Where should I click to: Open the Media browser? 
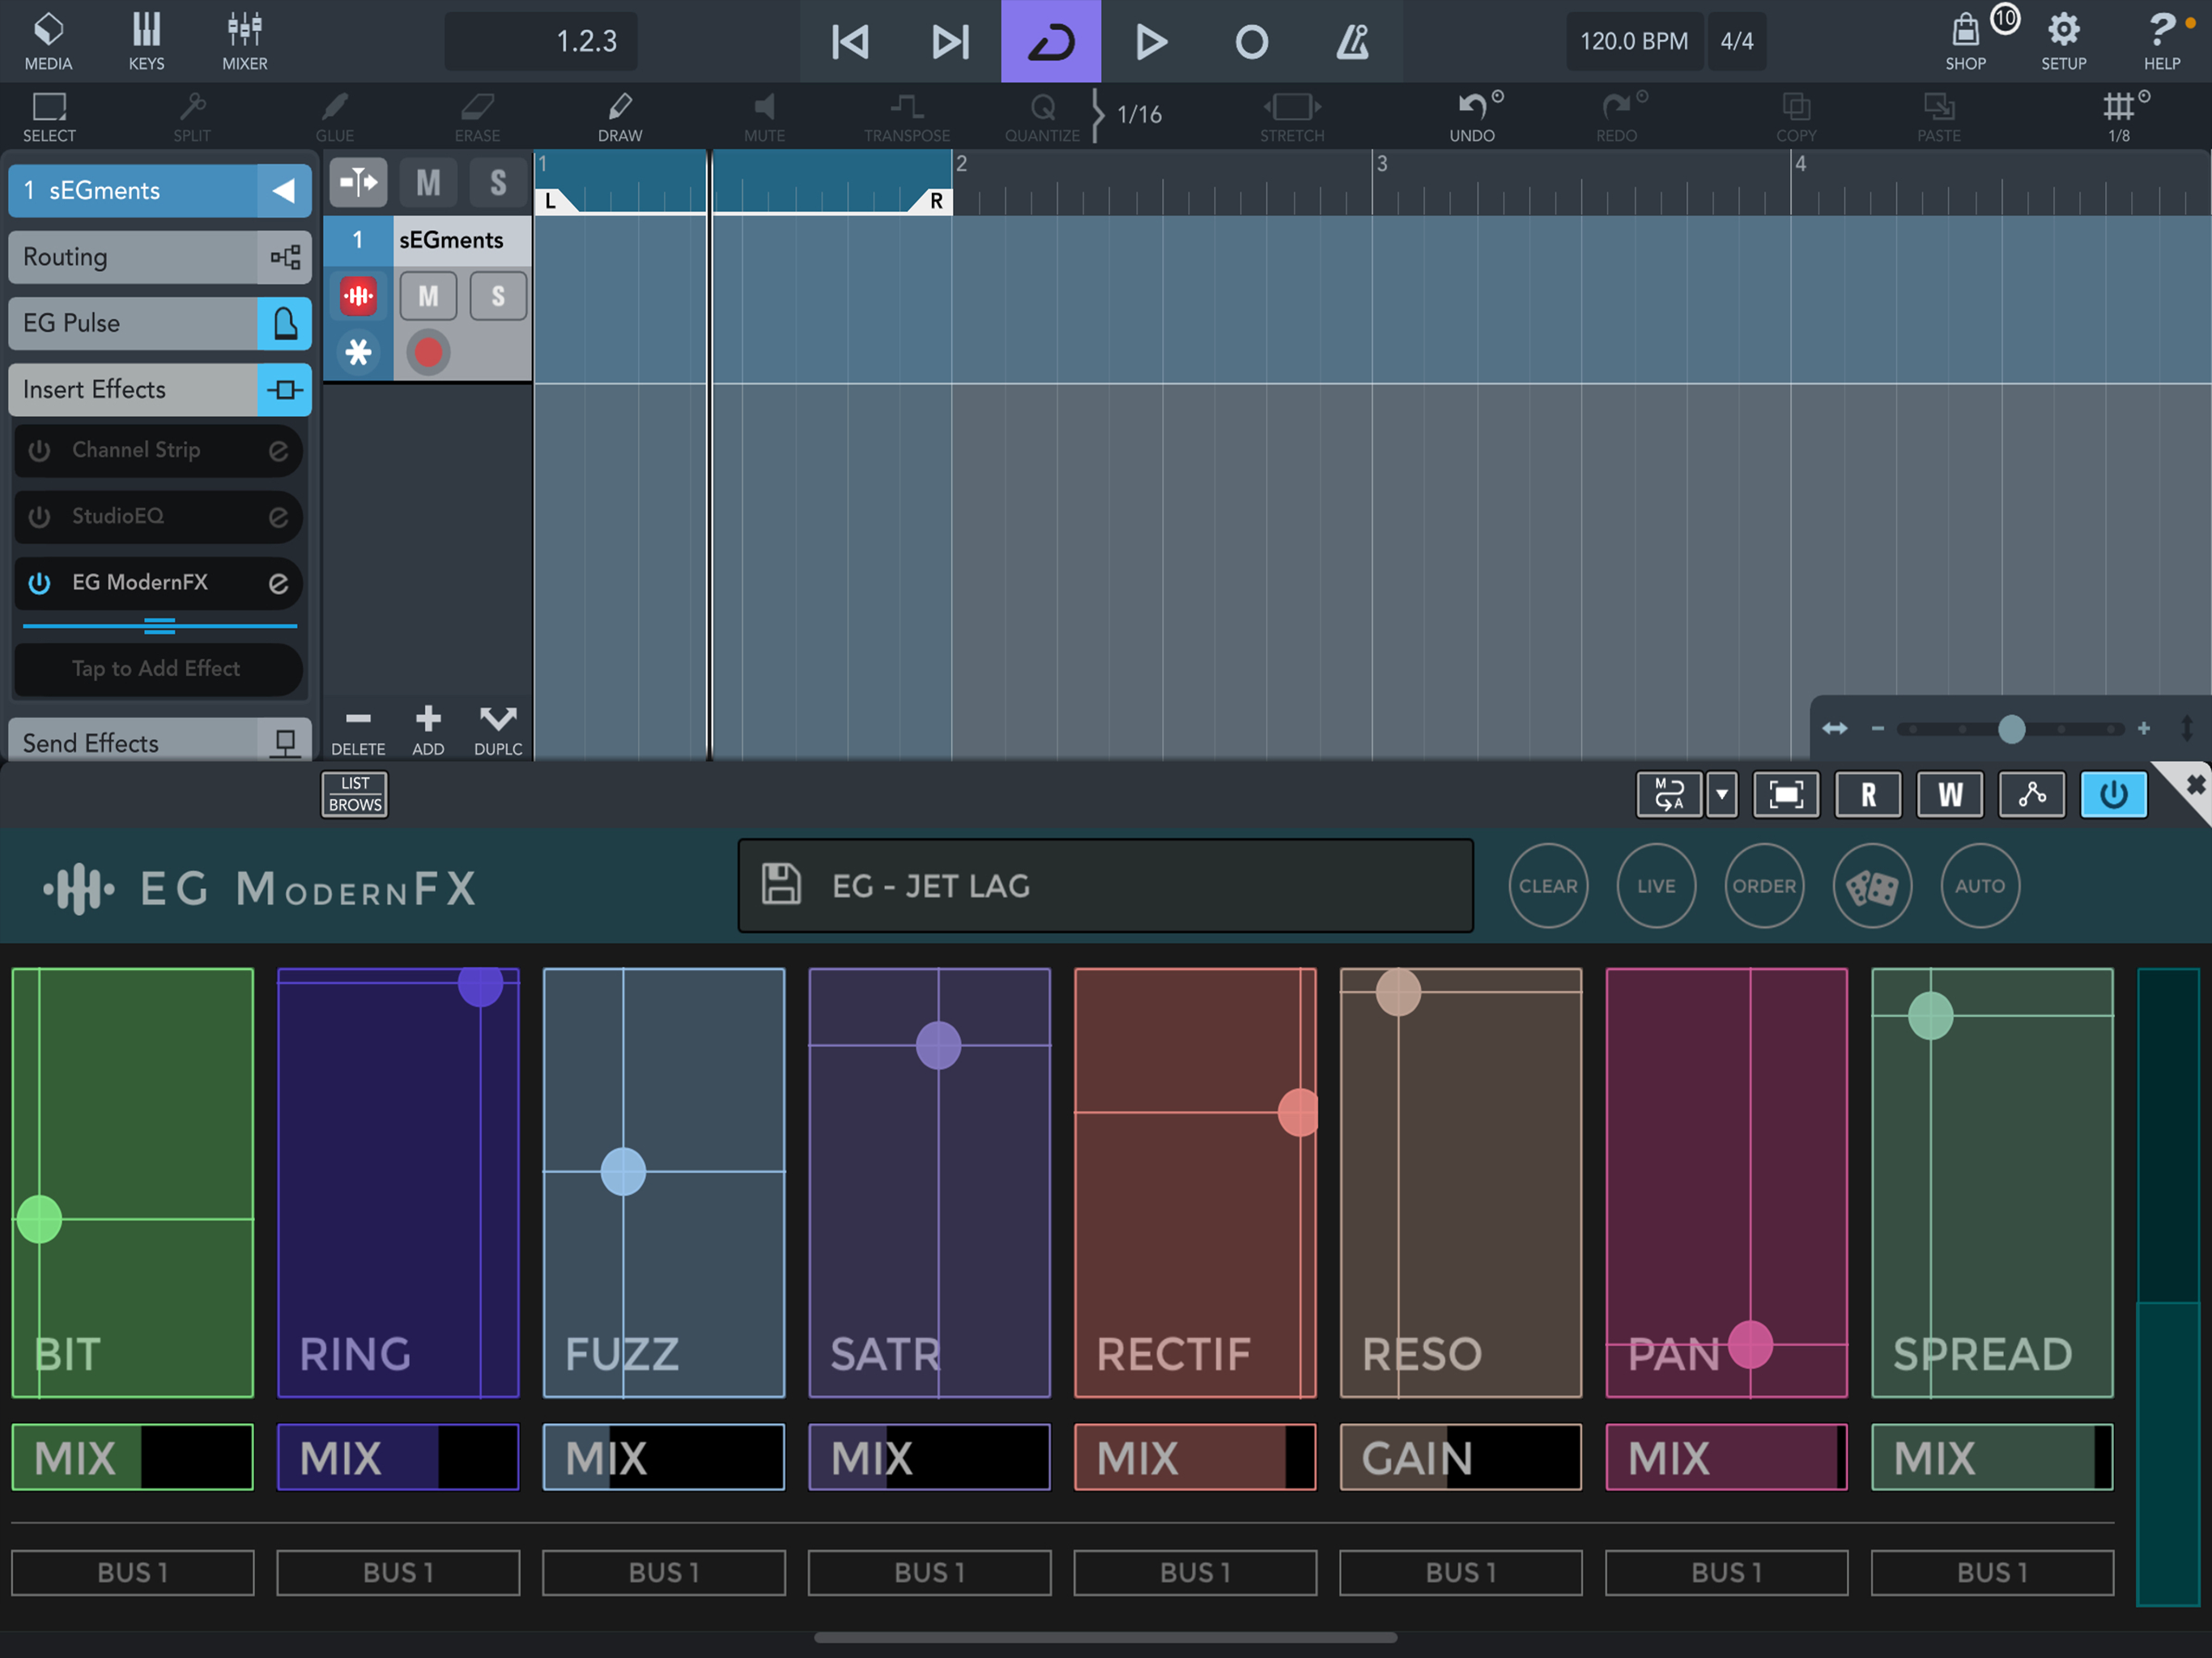point(48,40)
